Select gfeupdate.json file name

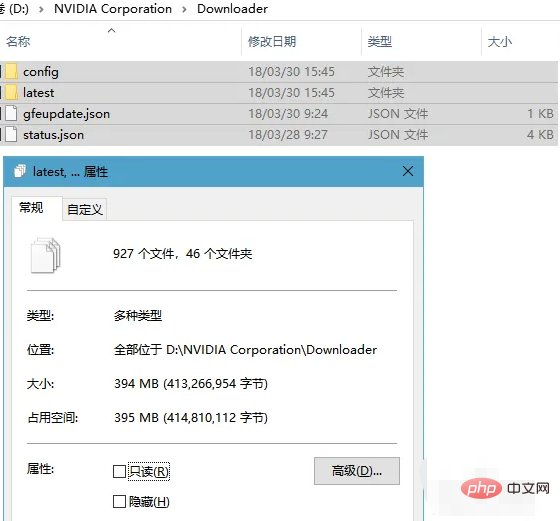click(x=66, y=114)
